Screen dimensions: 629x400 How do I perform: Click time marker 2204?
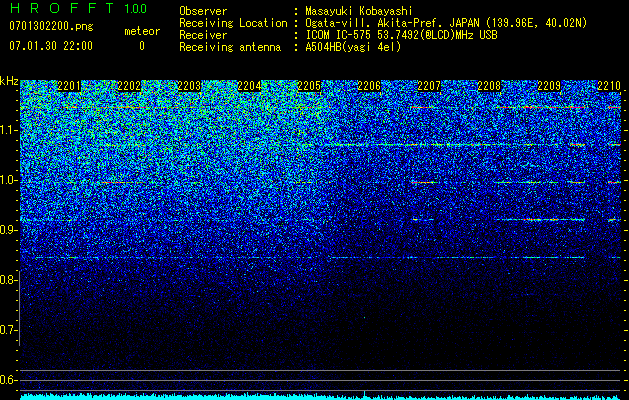[249, 86]
